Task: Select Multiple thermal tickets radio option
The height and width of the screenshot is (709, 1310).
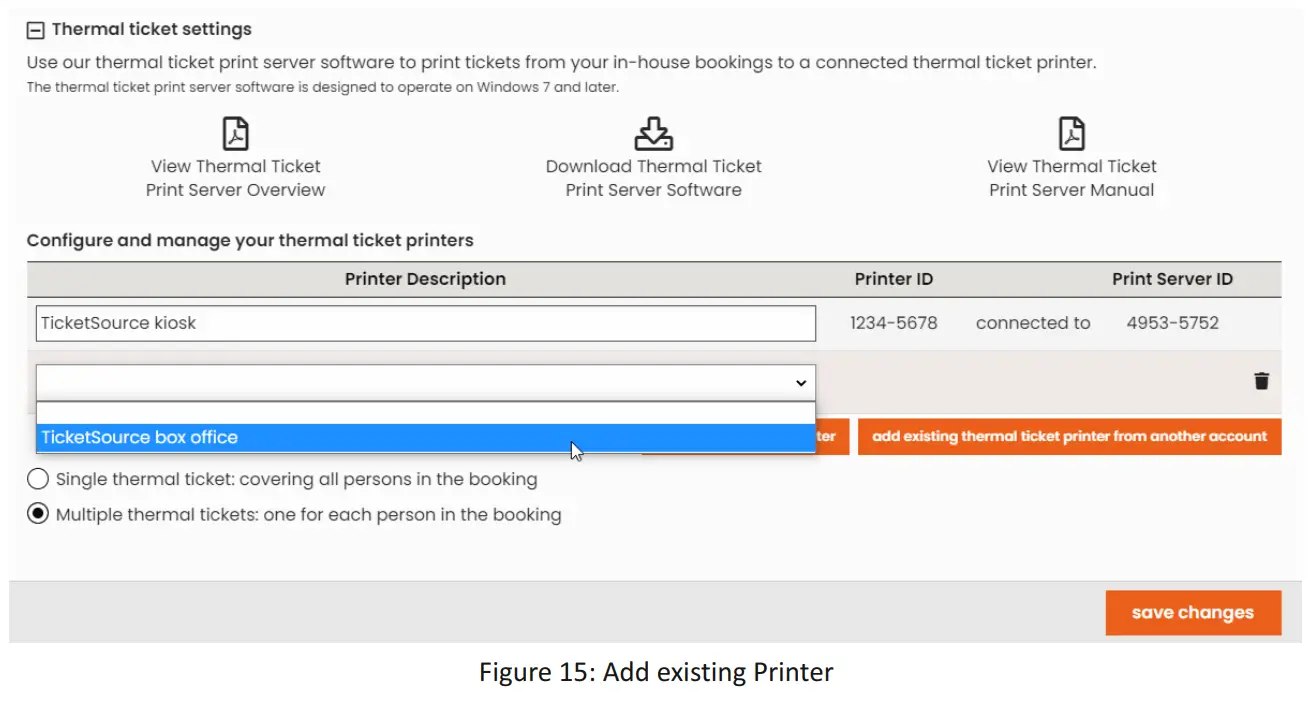Action: coord(38,514)
